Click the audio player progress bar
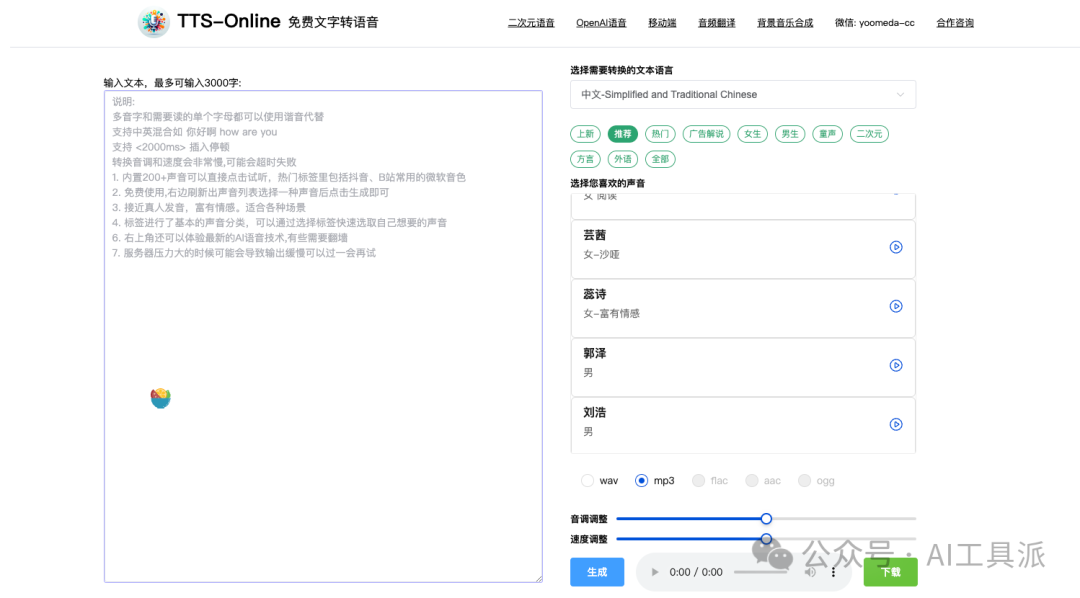The height and width of the screenshot is (598, 1080). click(x=761, y=572)
